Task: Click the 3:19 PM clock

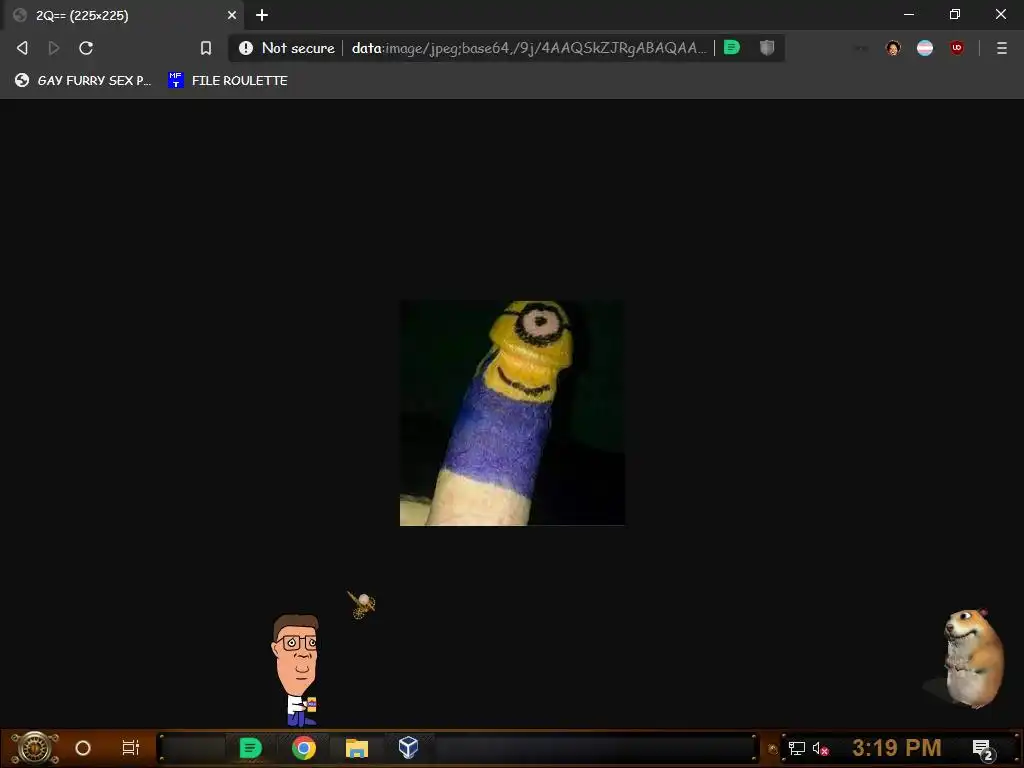Action: click(x=897, y=748)
